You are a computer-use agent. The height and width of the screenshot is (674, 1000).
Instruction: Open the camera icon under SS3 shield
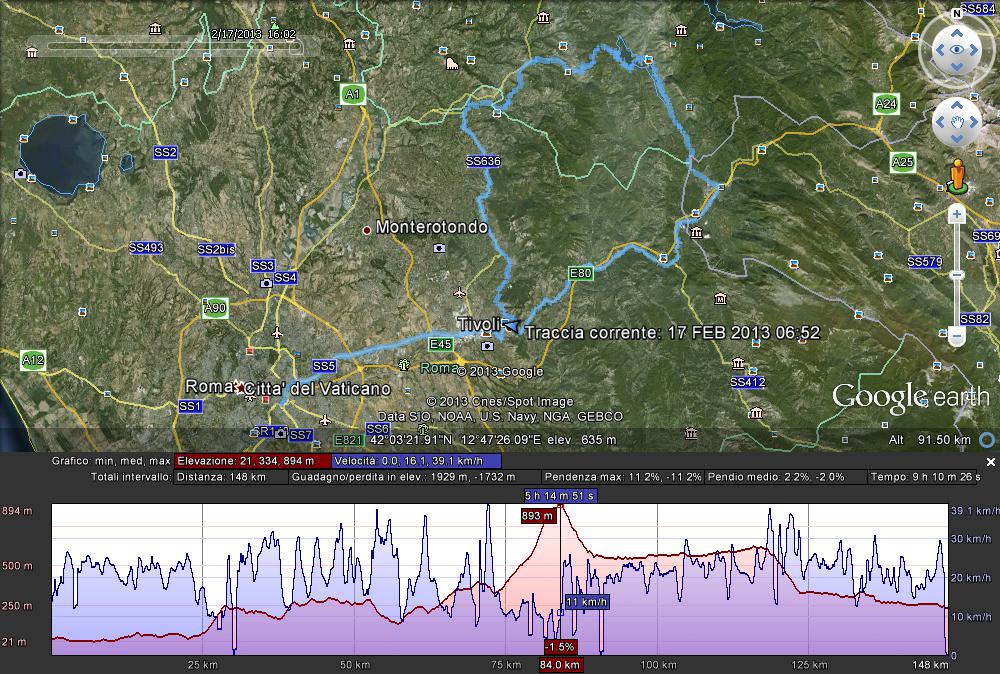267,282
